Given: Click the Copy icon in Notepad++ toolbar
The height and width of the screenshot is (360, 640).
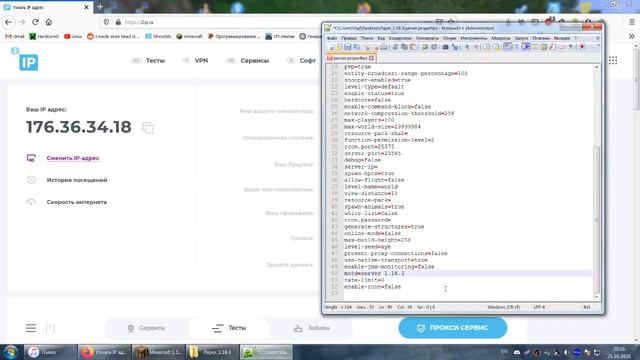Looking at the screenshot, I should coord(404,47).
